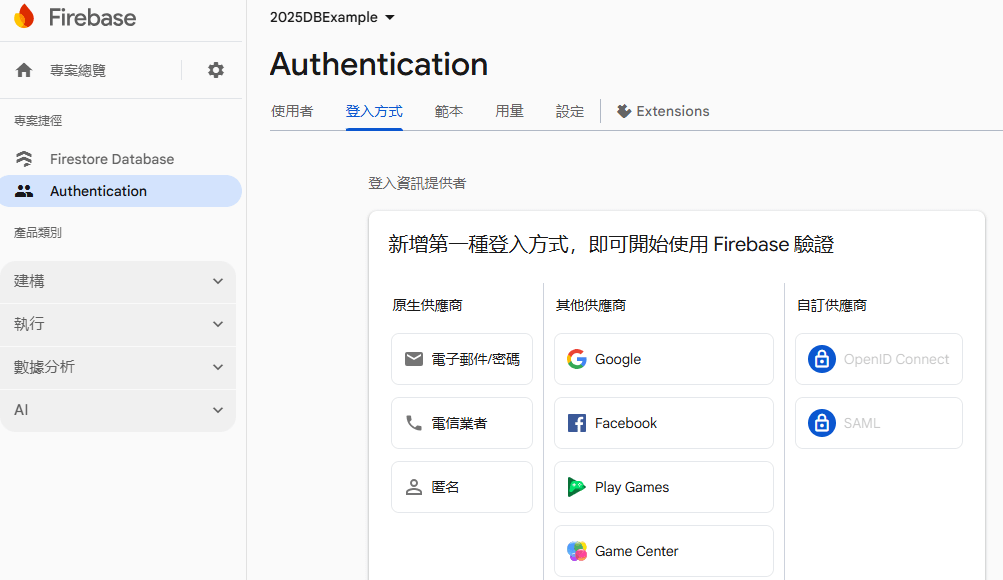Screen dimensions: 1003x580
Task: Click the 其他供應商 column heading
Action: [591, 306]
